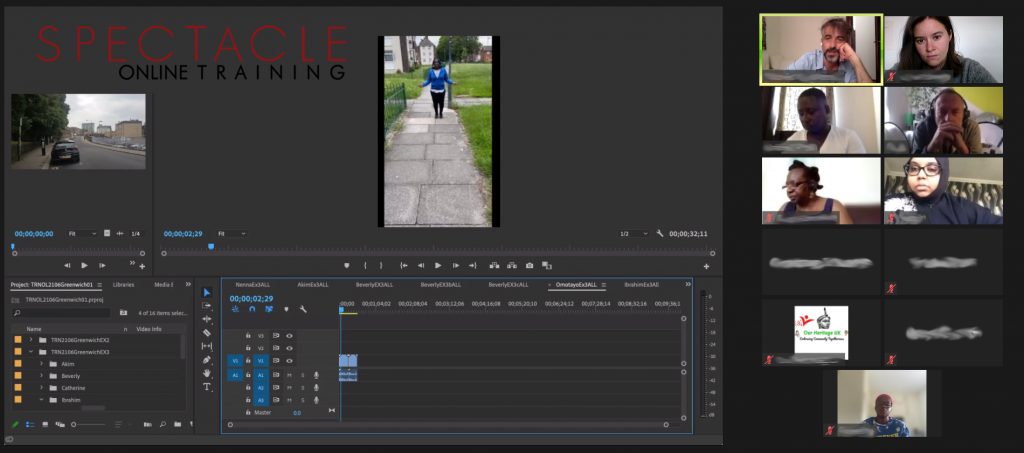This screenshot has height=453, width=1024.
Task: Toggle insert sequences as nests
Action: (235, 309)
